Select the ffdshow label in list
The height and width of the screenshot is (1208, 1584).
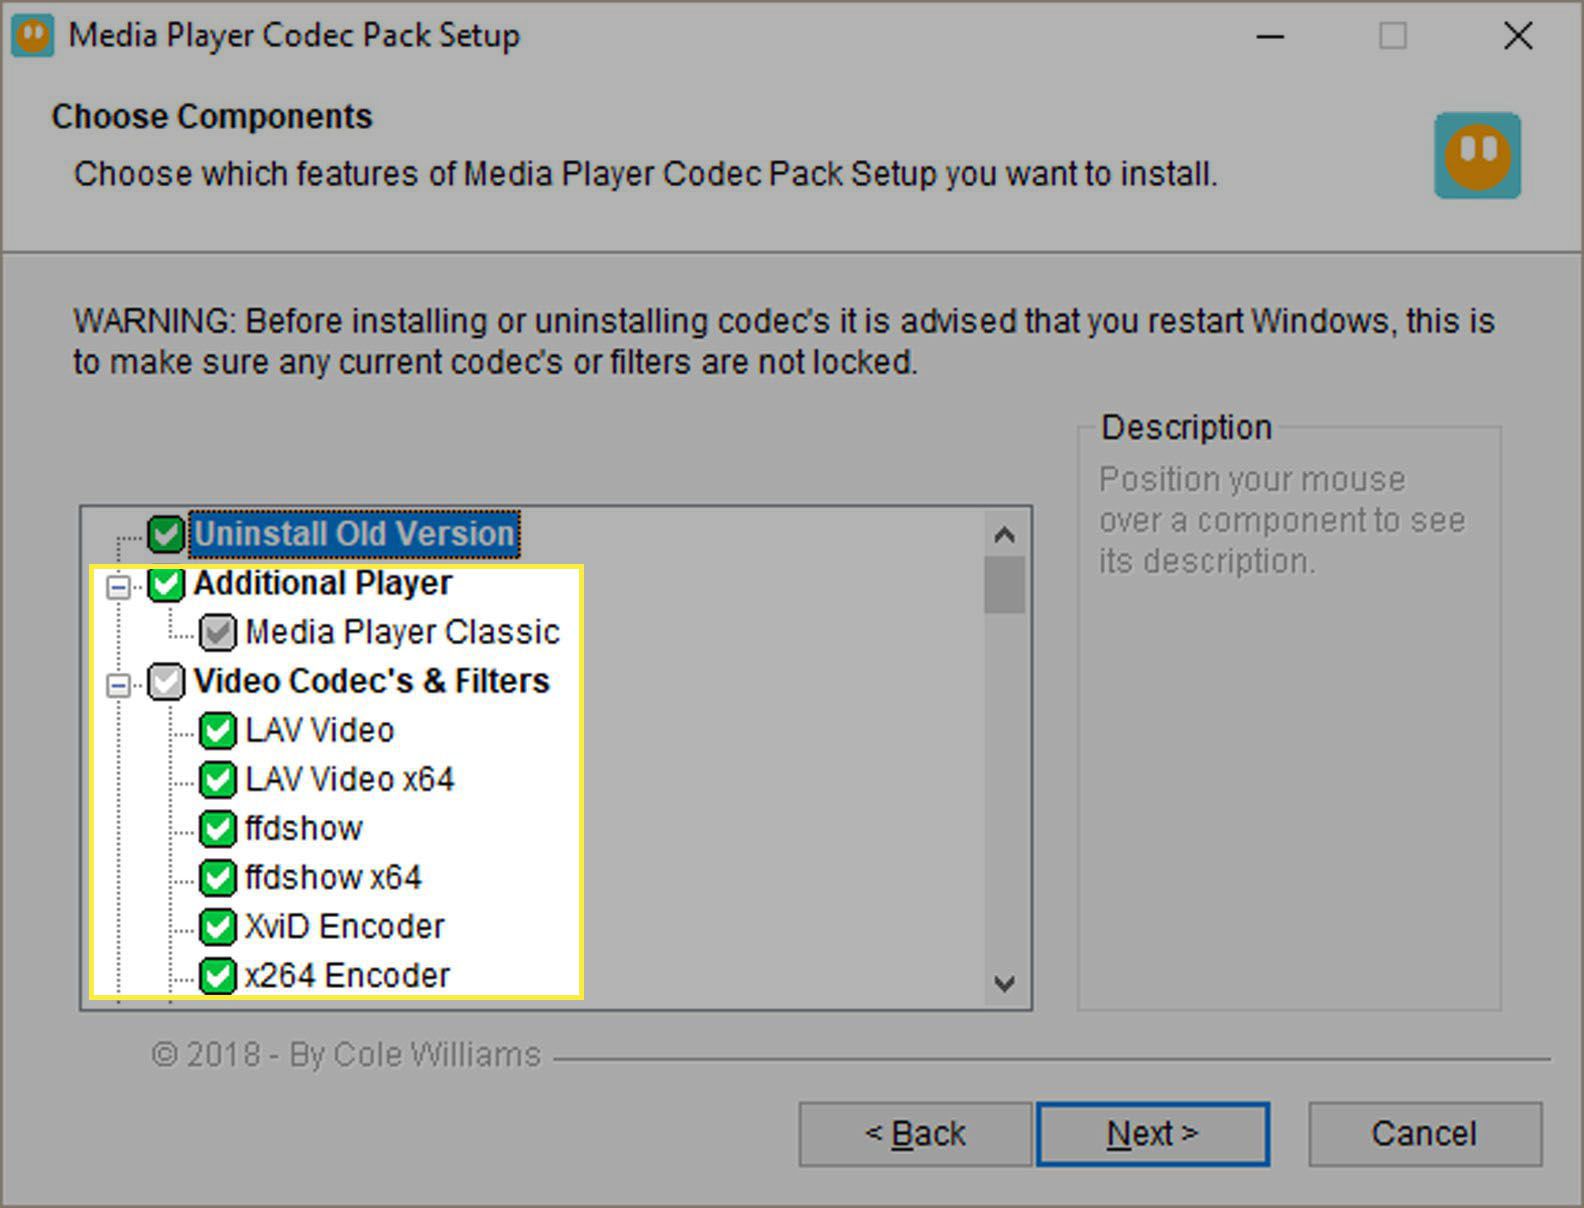[x=303, y=828]
